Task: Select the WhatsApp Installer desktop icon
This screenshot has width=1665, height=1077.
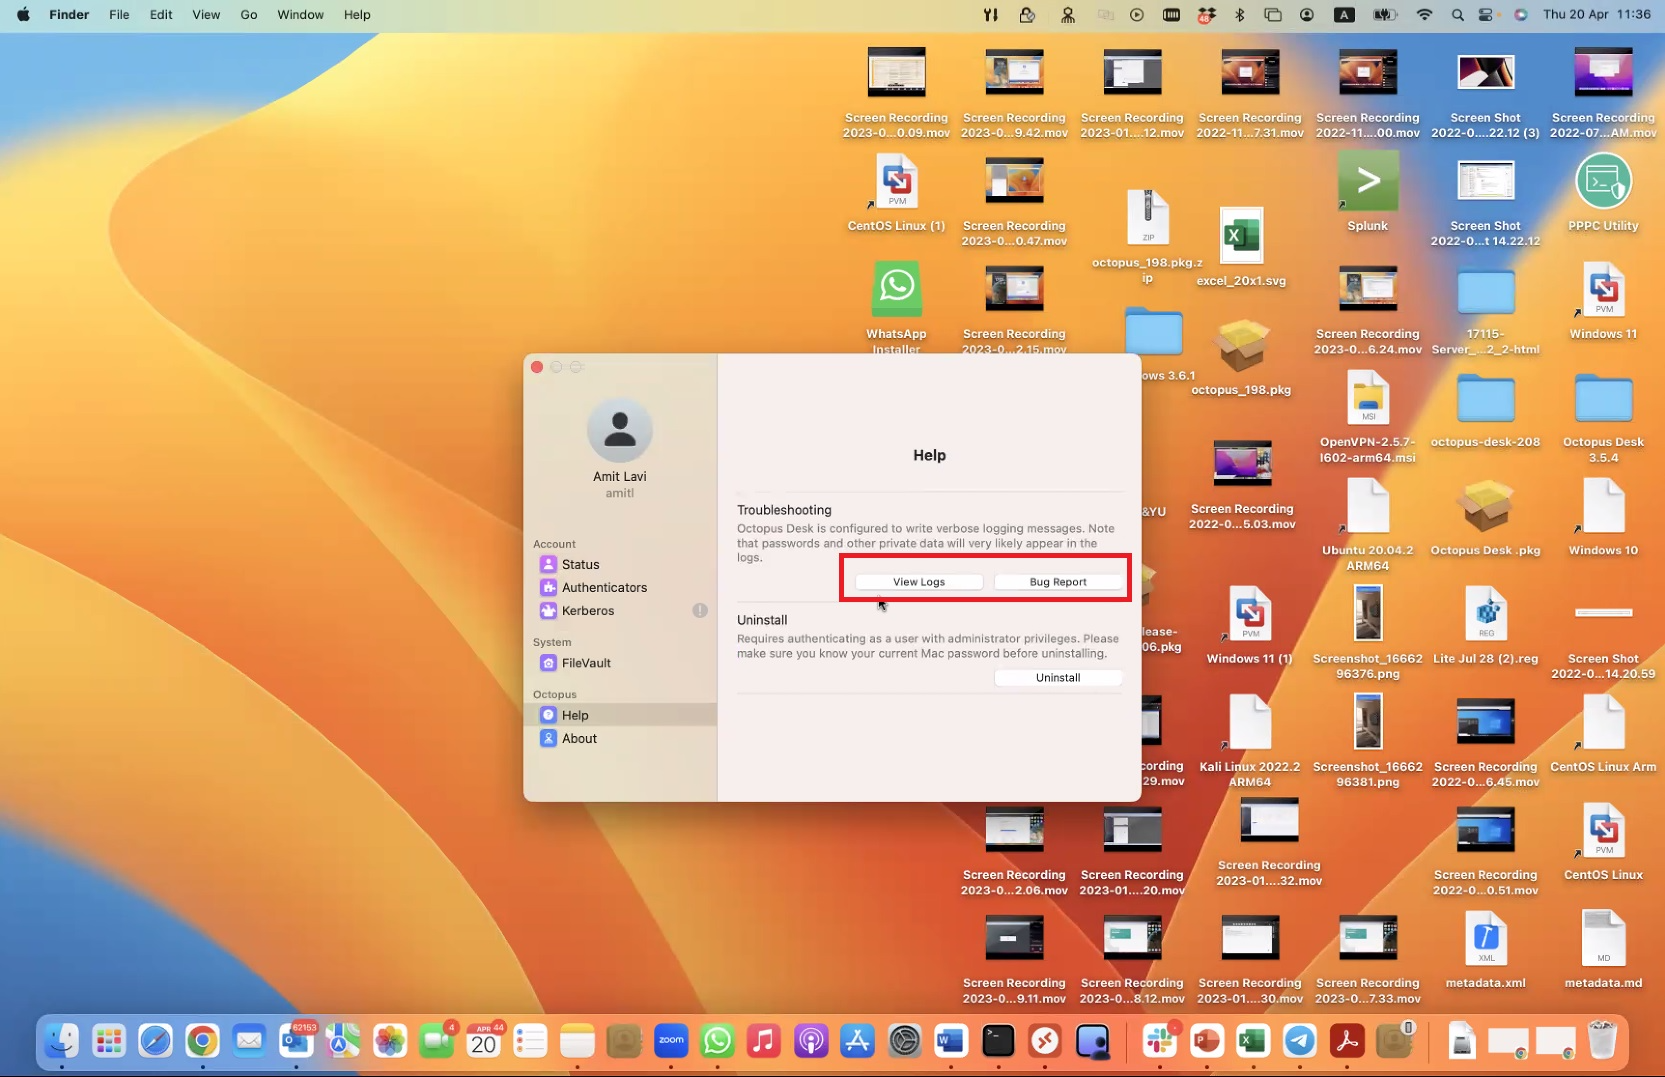Action: (x=896, y=290)
